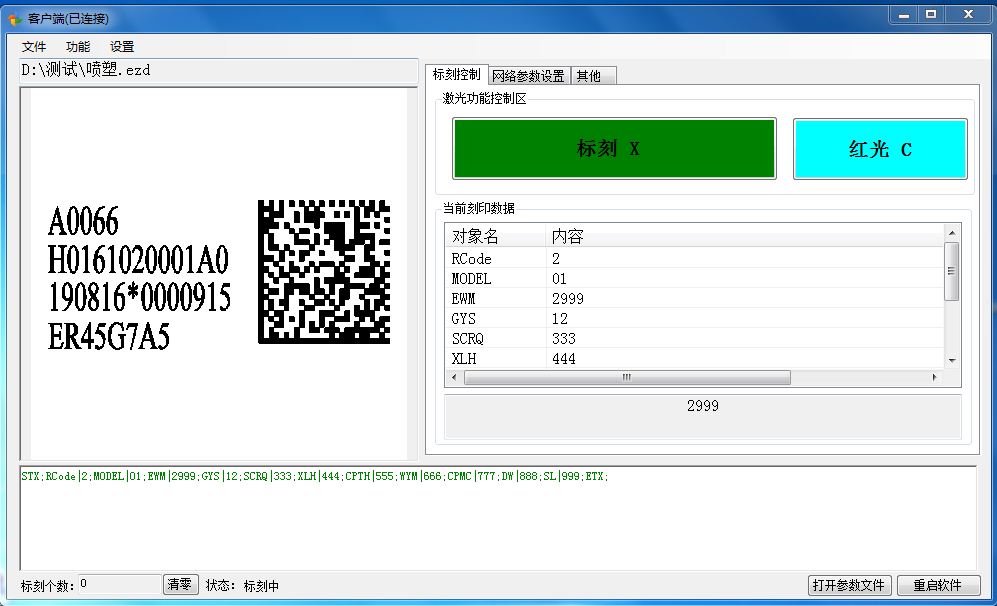Select the XLH row name
The width and height of the screenshot is (997, 606).
[464, 359]
